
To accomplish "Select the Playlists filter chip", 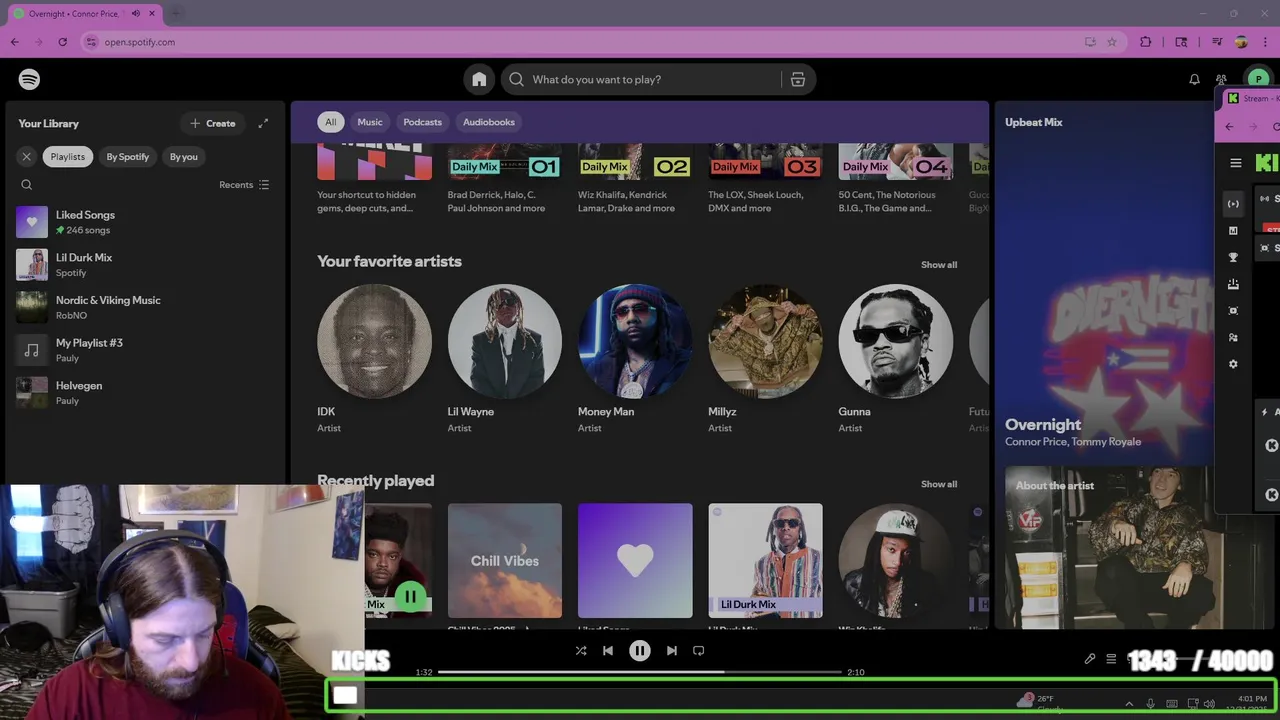I will click(68, 156).
